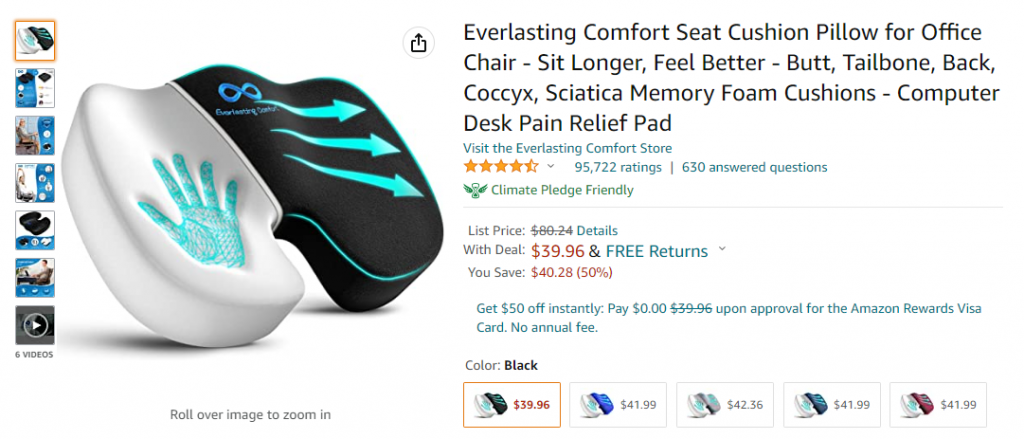Click the share icon above product image
1024x439 pixels.
[418, 43]
